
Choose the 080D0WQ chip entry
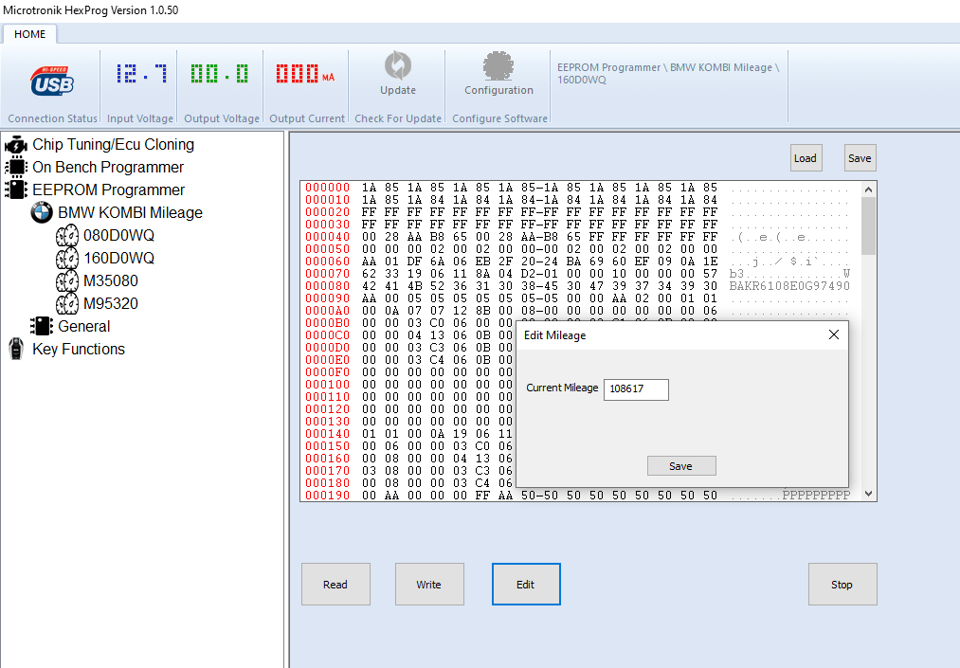[x=119, y=235]
